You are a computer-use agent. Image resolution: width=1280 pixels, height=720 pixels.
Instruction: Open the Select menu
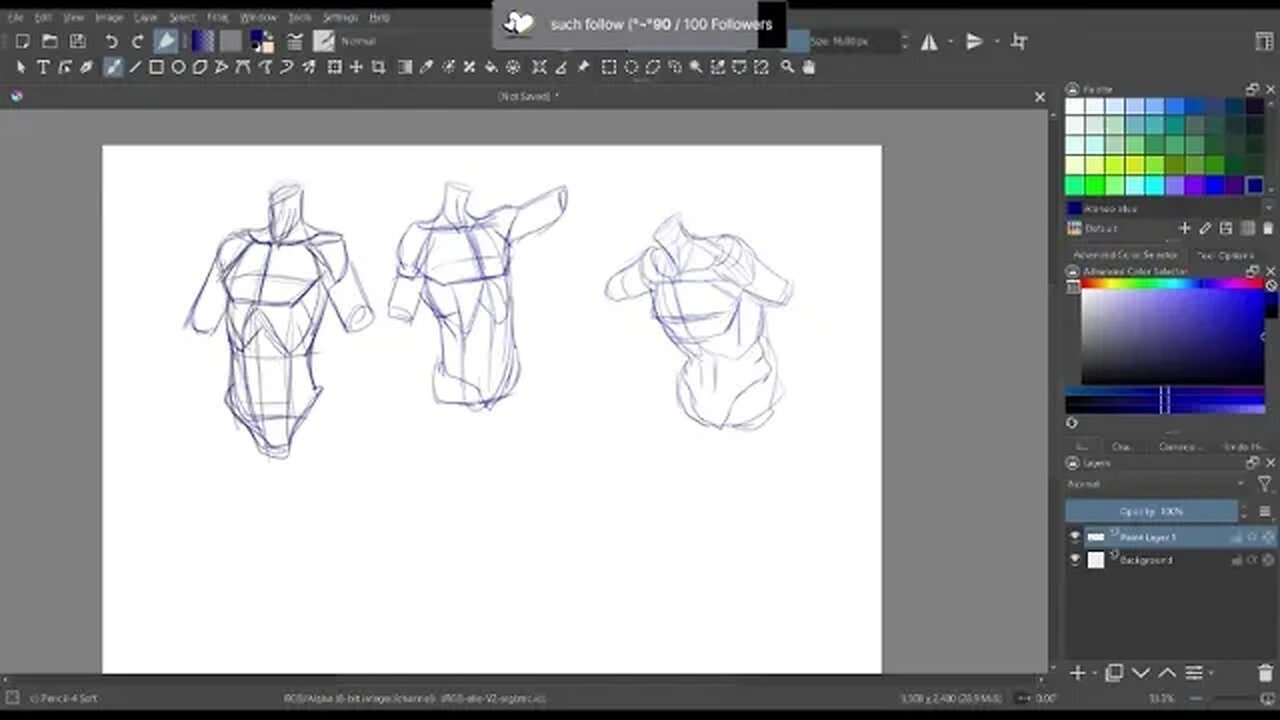click(182, 18)
